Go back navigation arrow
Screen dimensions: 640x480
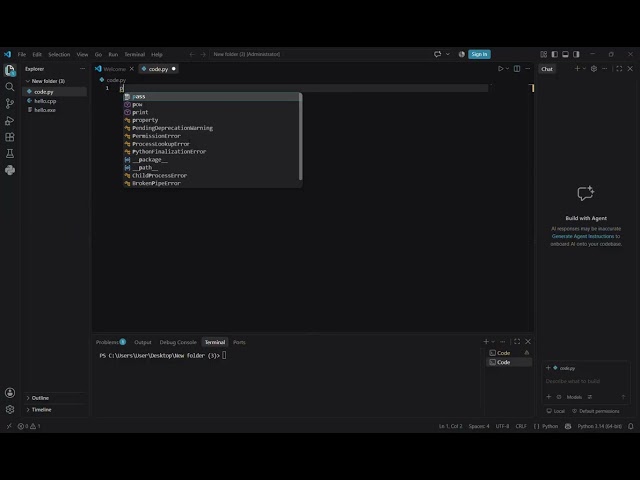click(x=192, y=54)
